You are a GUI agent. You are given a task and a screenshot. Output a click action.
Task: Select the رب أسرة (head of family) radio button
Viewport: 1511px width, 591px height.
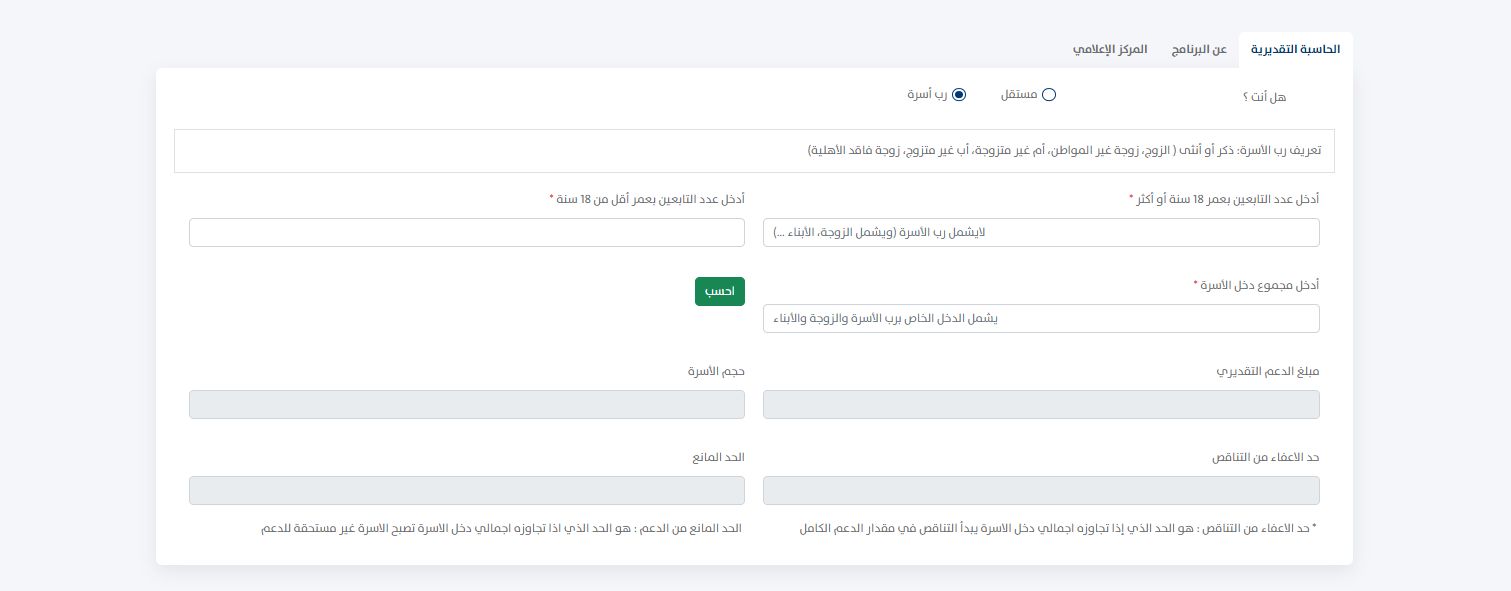959,94
